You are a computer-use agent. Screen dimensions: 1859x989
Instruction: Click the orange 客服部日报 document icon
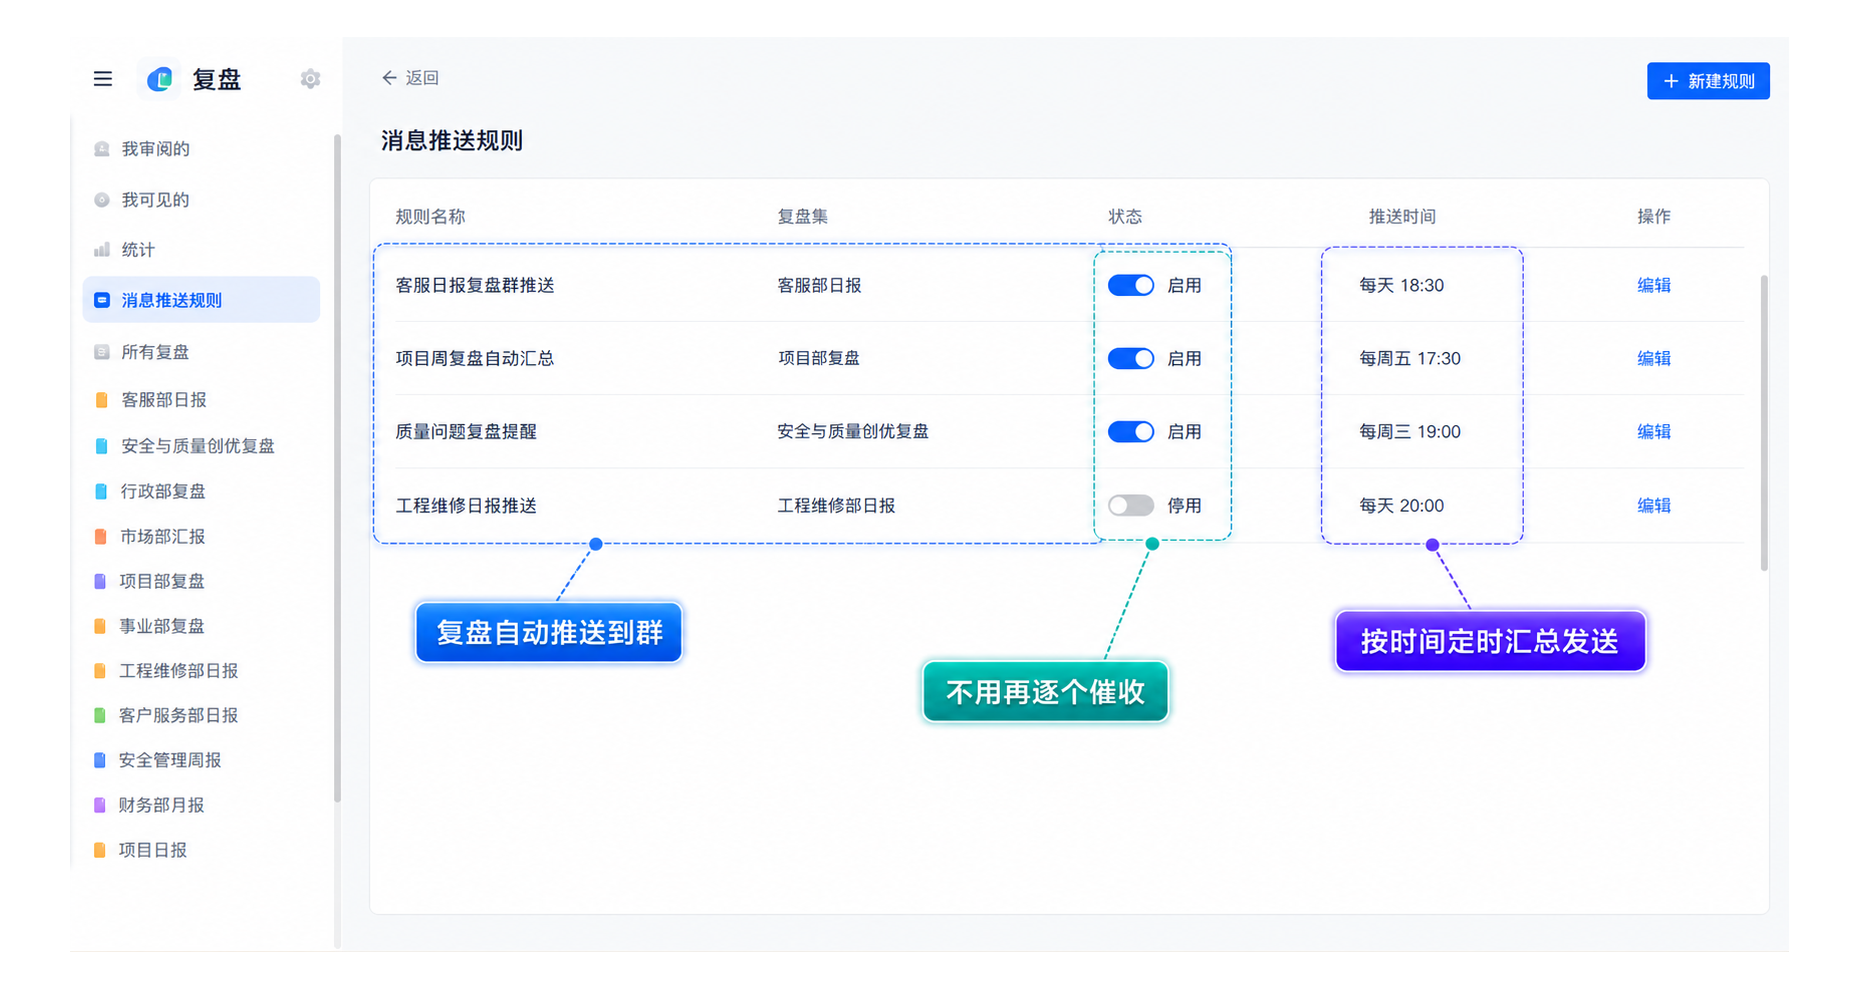[x=101, y=400]
